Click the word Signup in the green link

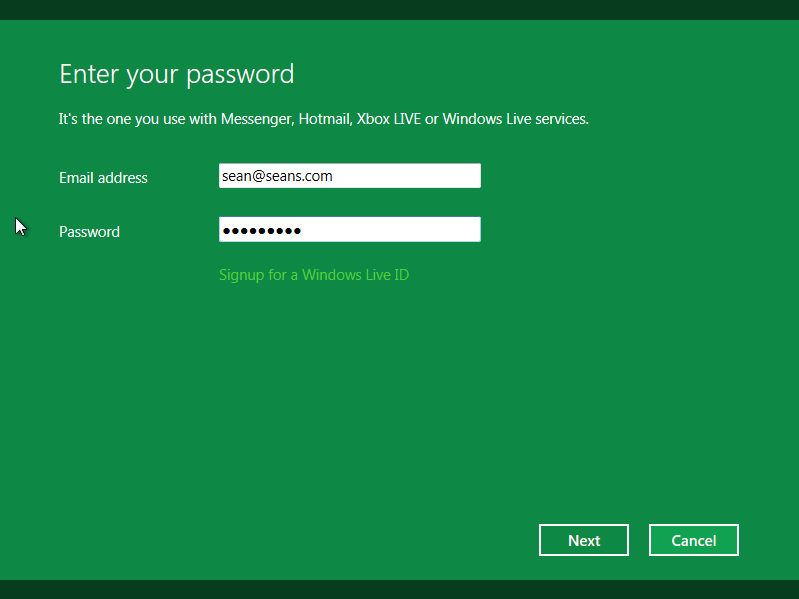click(241, 274)
